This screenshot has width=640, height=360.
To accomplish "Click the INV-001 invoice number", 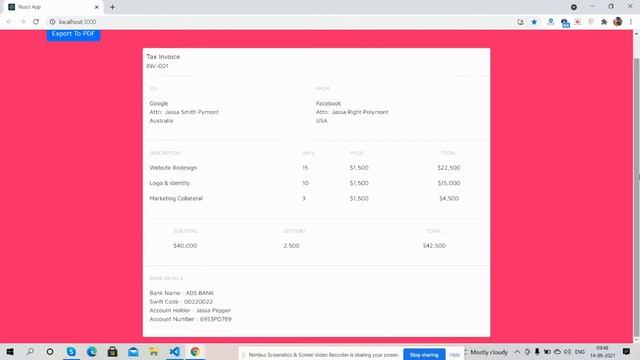I will click(x=157, y=66).
